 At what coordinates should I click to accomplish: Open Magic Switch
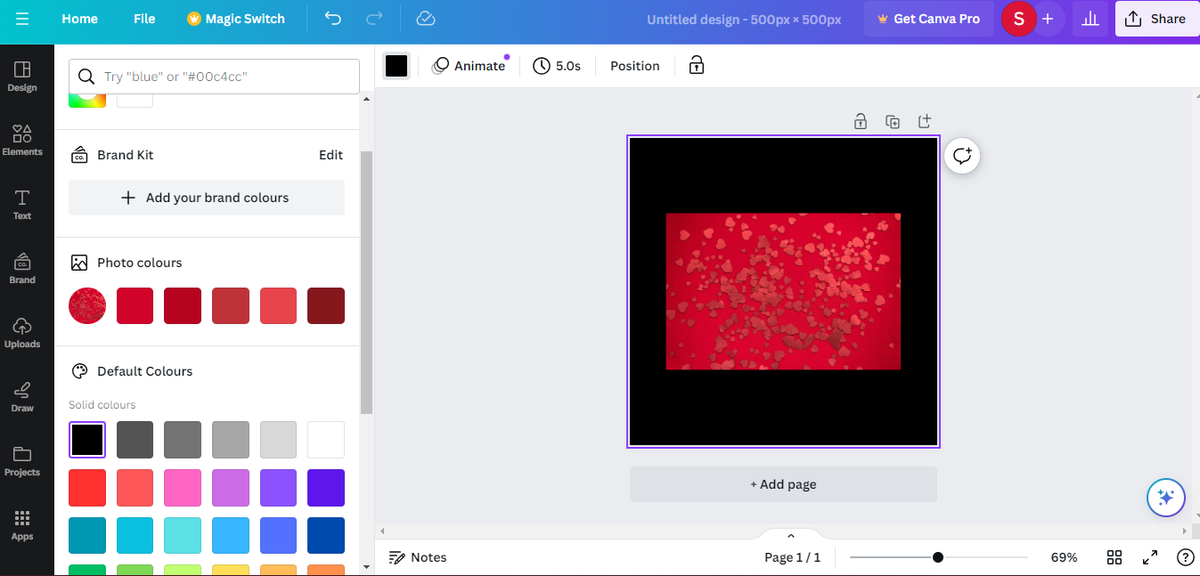click(x=236, y=18)
